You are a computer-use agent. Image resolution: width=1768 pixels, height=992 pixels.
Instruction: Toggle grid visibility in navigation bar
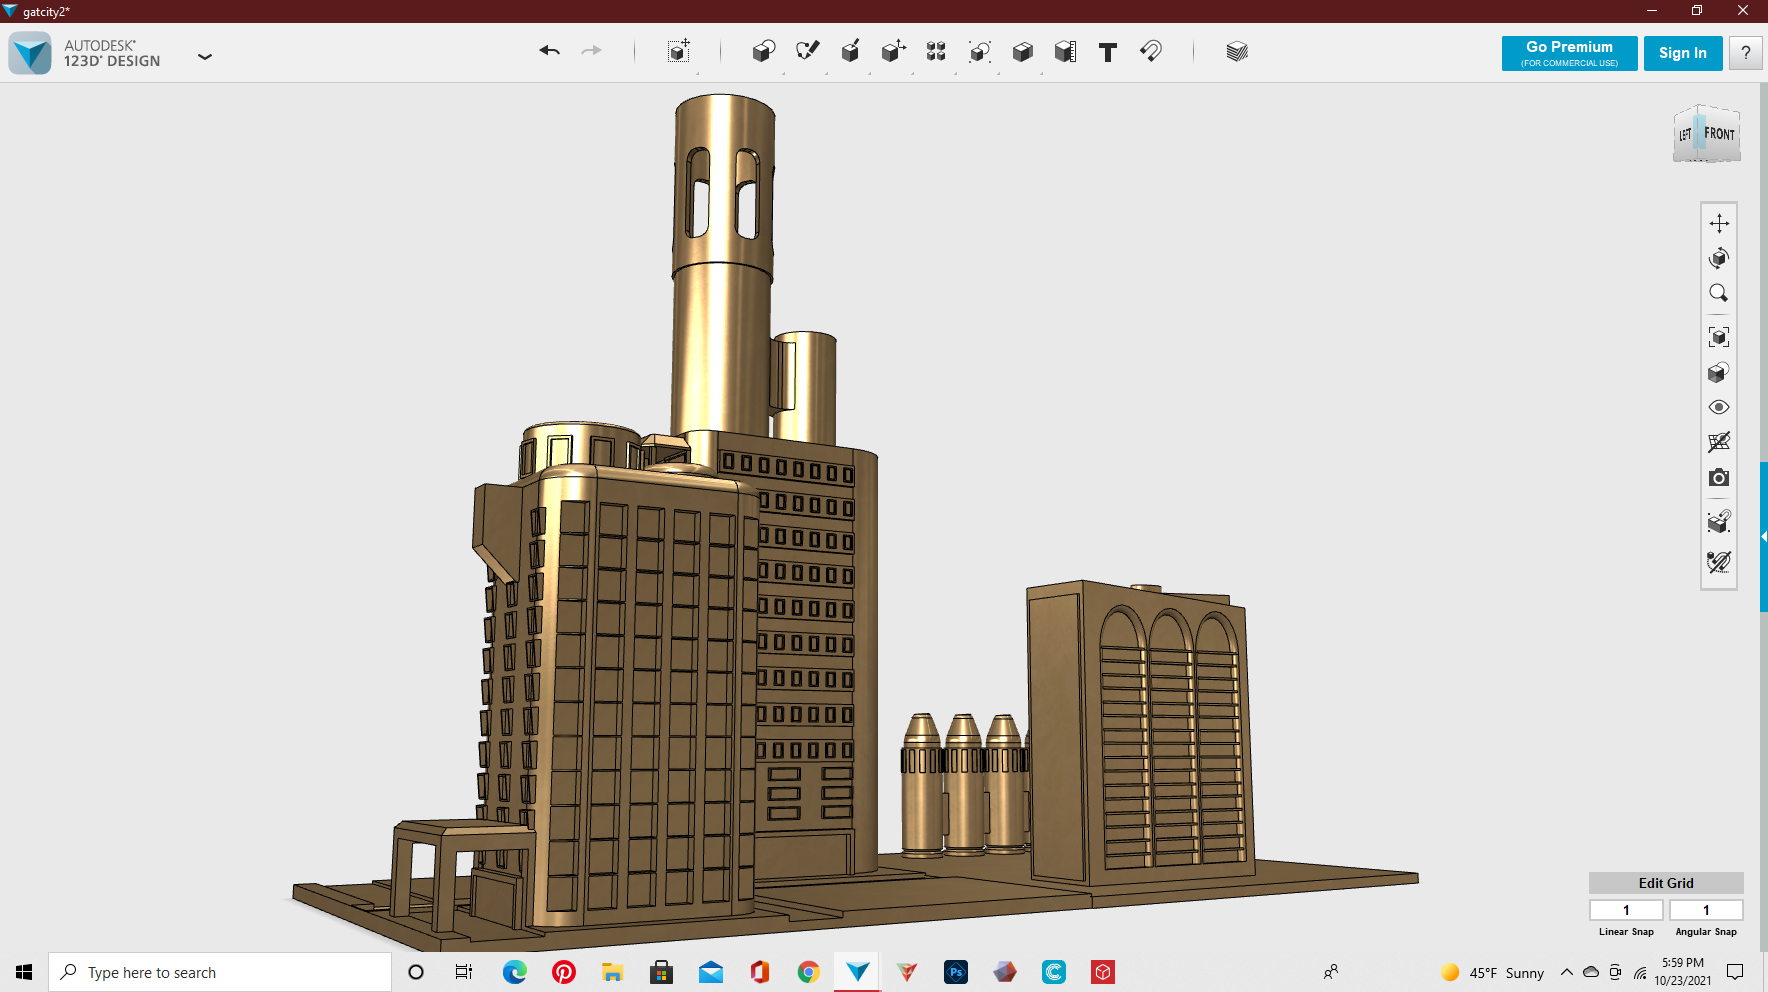point(1719,442)
